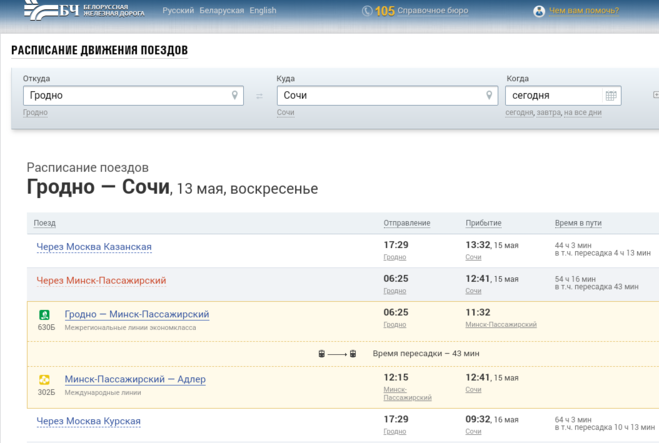
Task: Click the green train icon for 630Б
Action: point(44,315)
